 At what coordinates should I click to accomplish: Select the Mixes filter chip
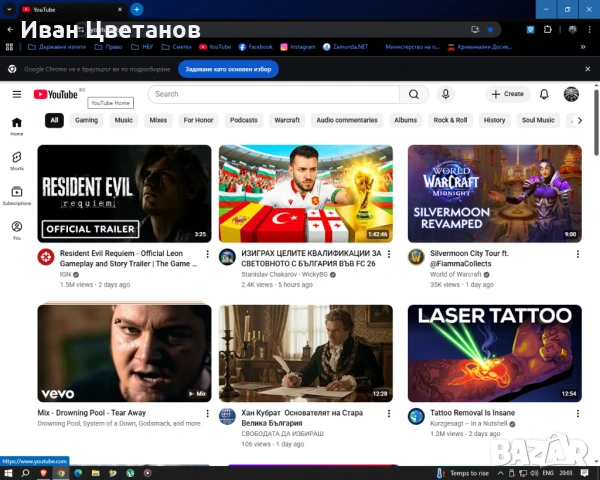[x=158, y=120]
